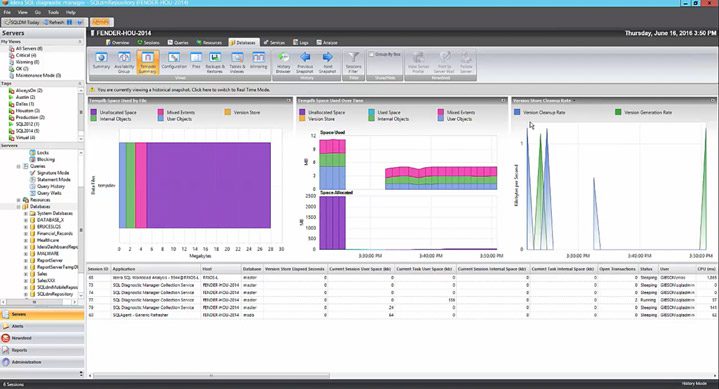This screenshot has height=389, width=719.
Task: Go to Previous Snapshot
Action: 305,62
